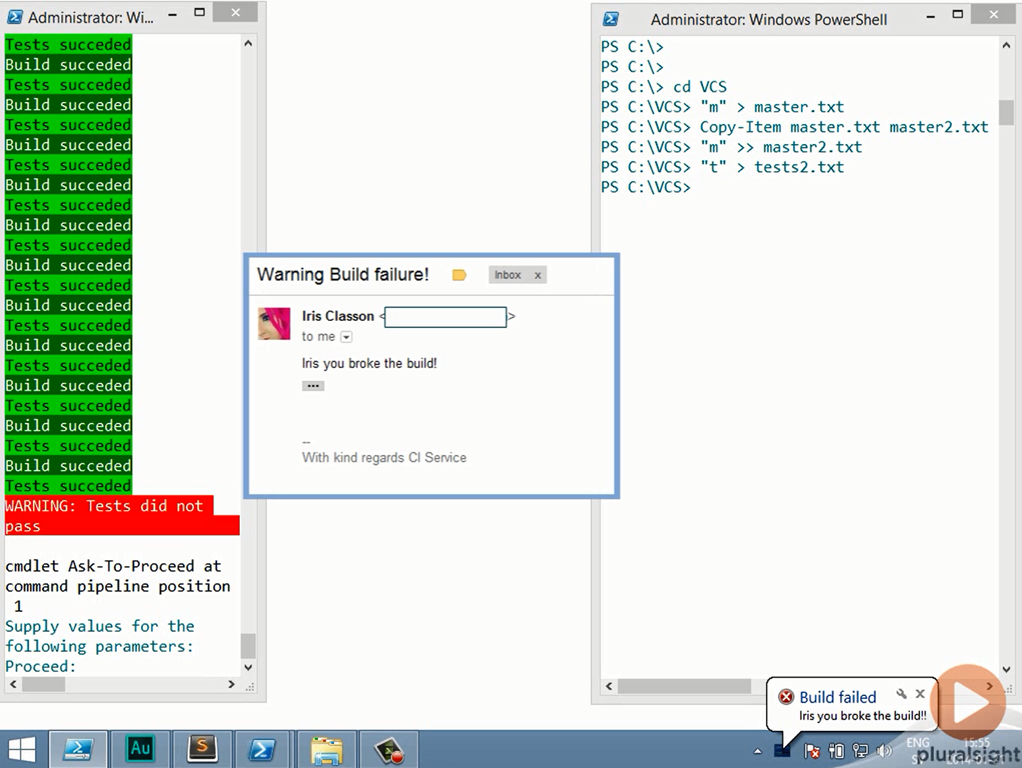Open Adobe Audition from the taskbar

coord(140,748)
